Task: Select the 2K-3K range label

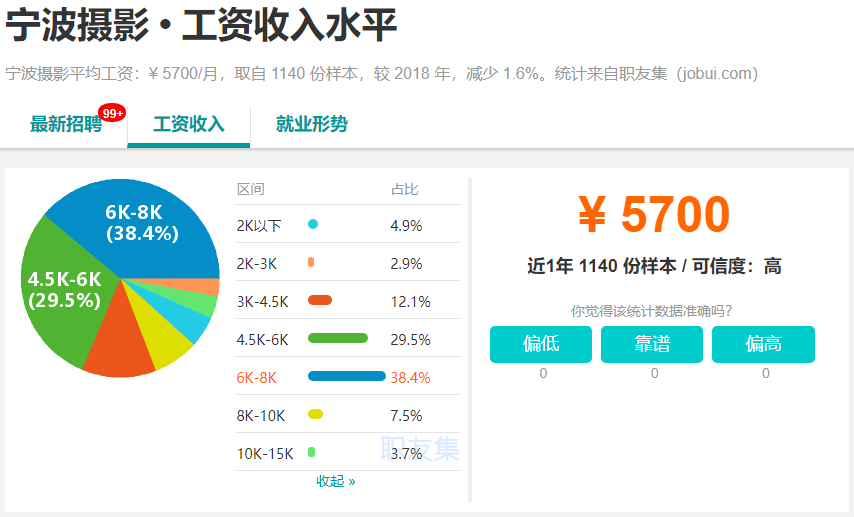Action: 257,264
